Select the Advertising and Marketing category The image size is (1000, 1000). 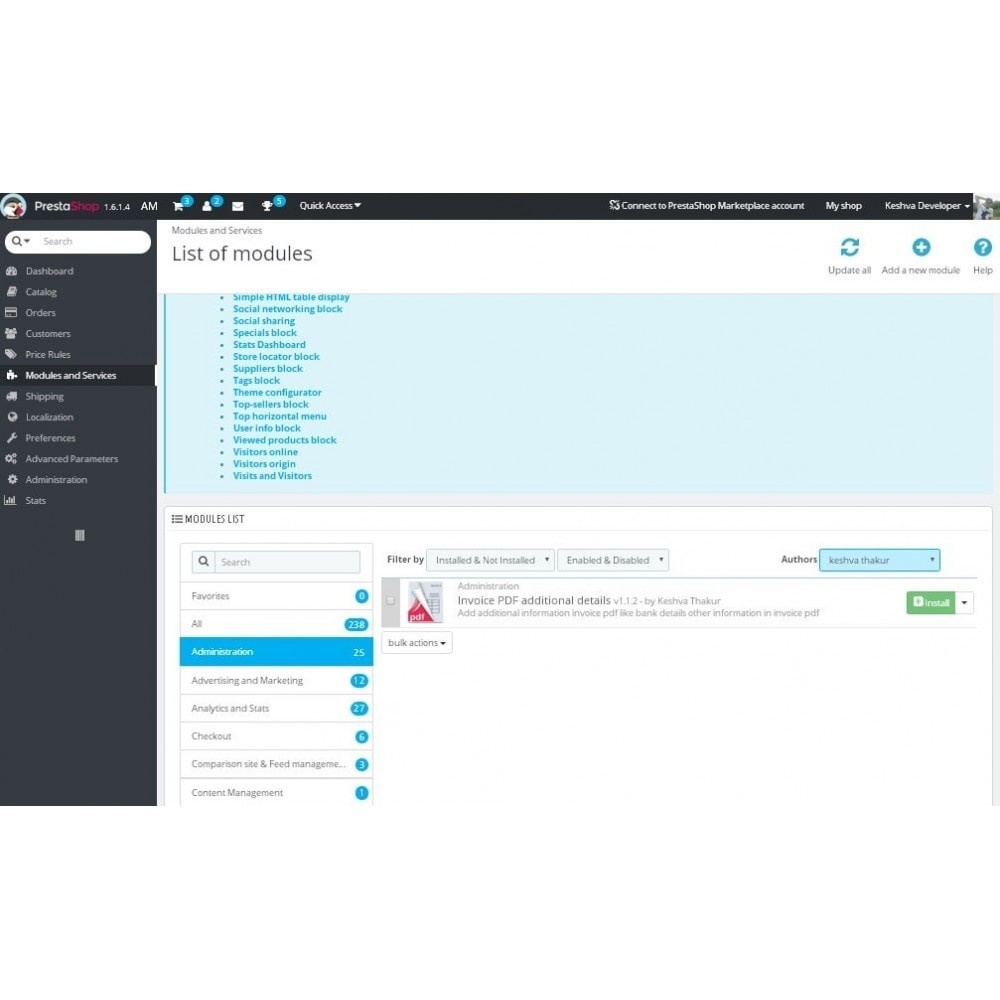(276, 680)
